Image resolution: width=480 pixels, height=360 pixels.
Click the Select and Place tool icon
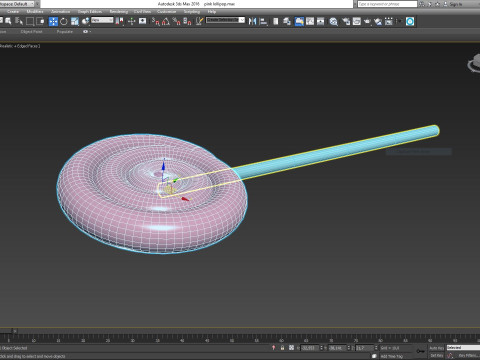click(86, 22)
